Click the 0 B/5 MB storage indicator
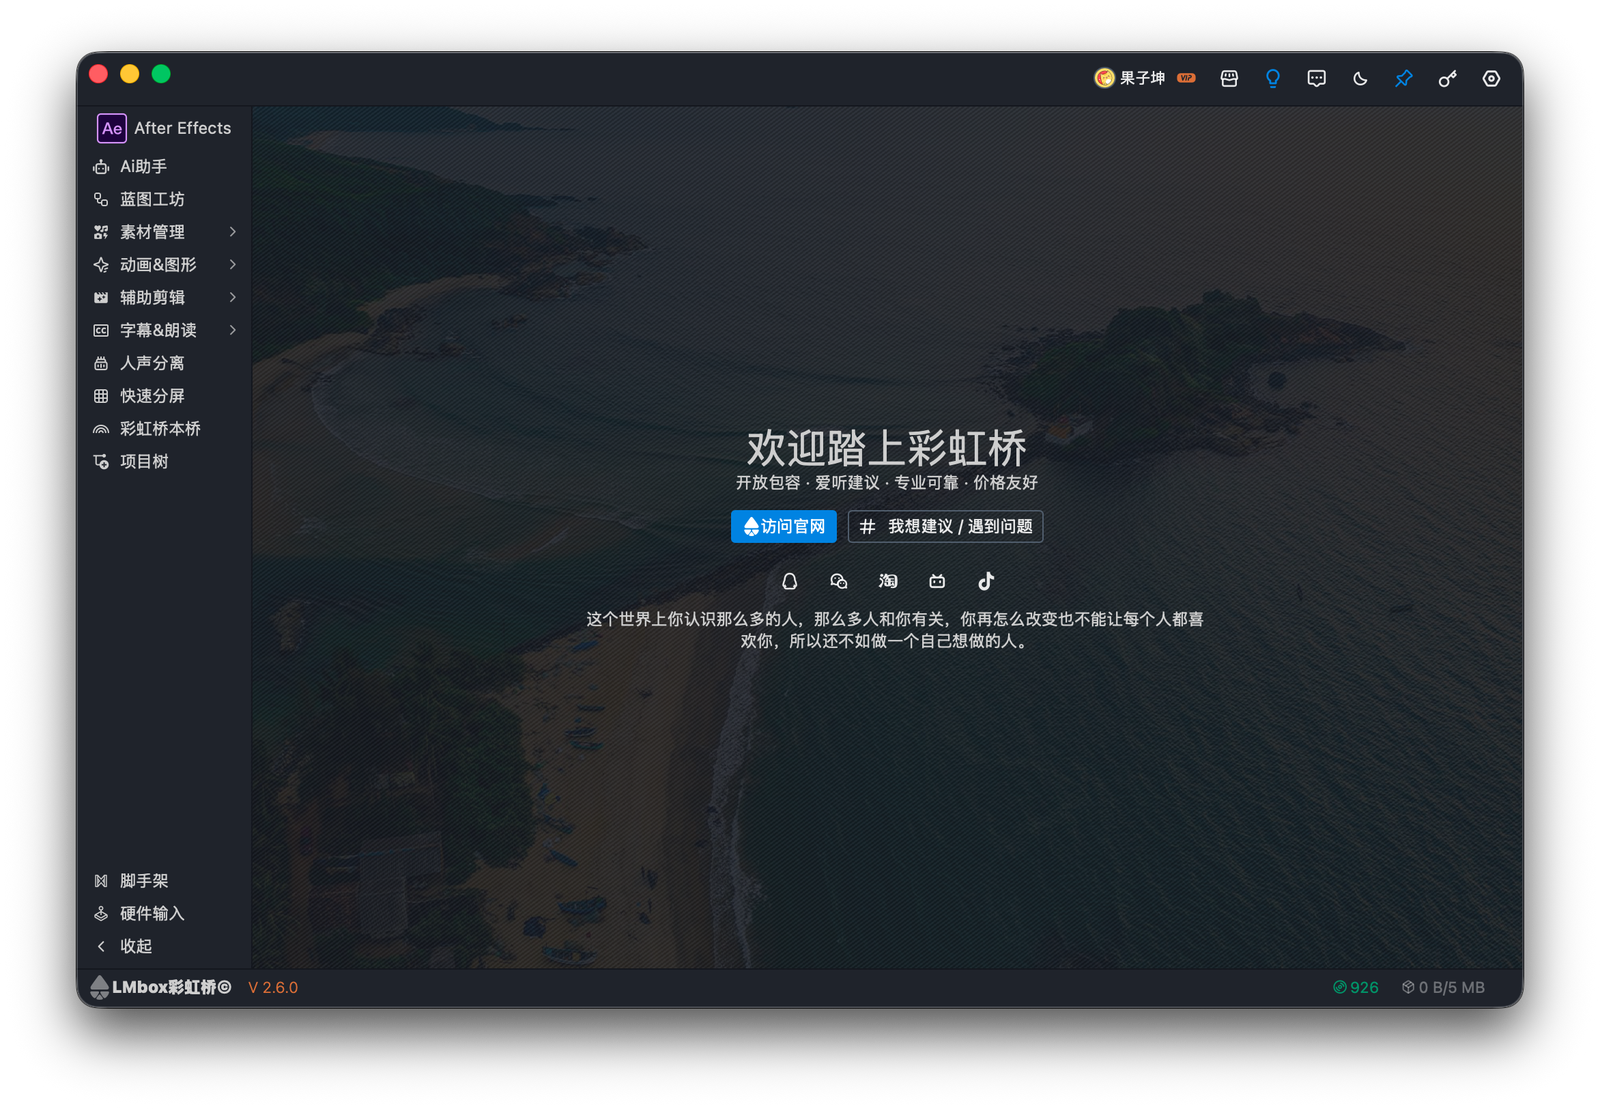Viewport: 1600px width, 1109px height. point(1443,988)
